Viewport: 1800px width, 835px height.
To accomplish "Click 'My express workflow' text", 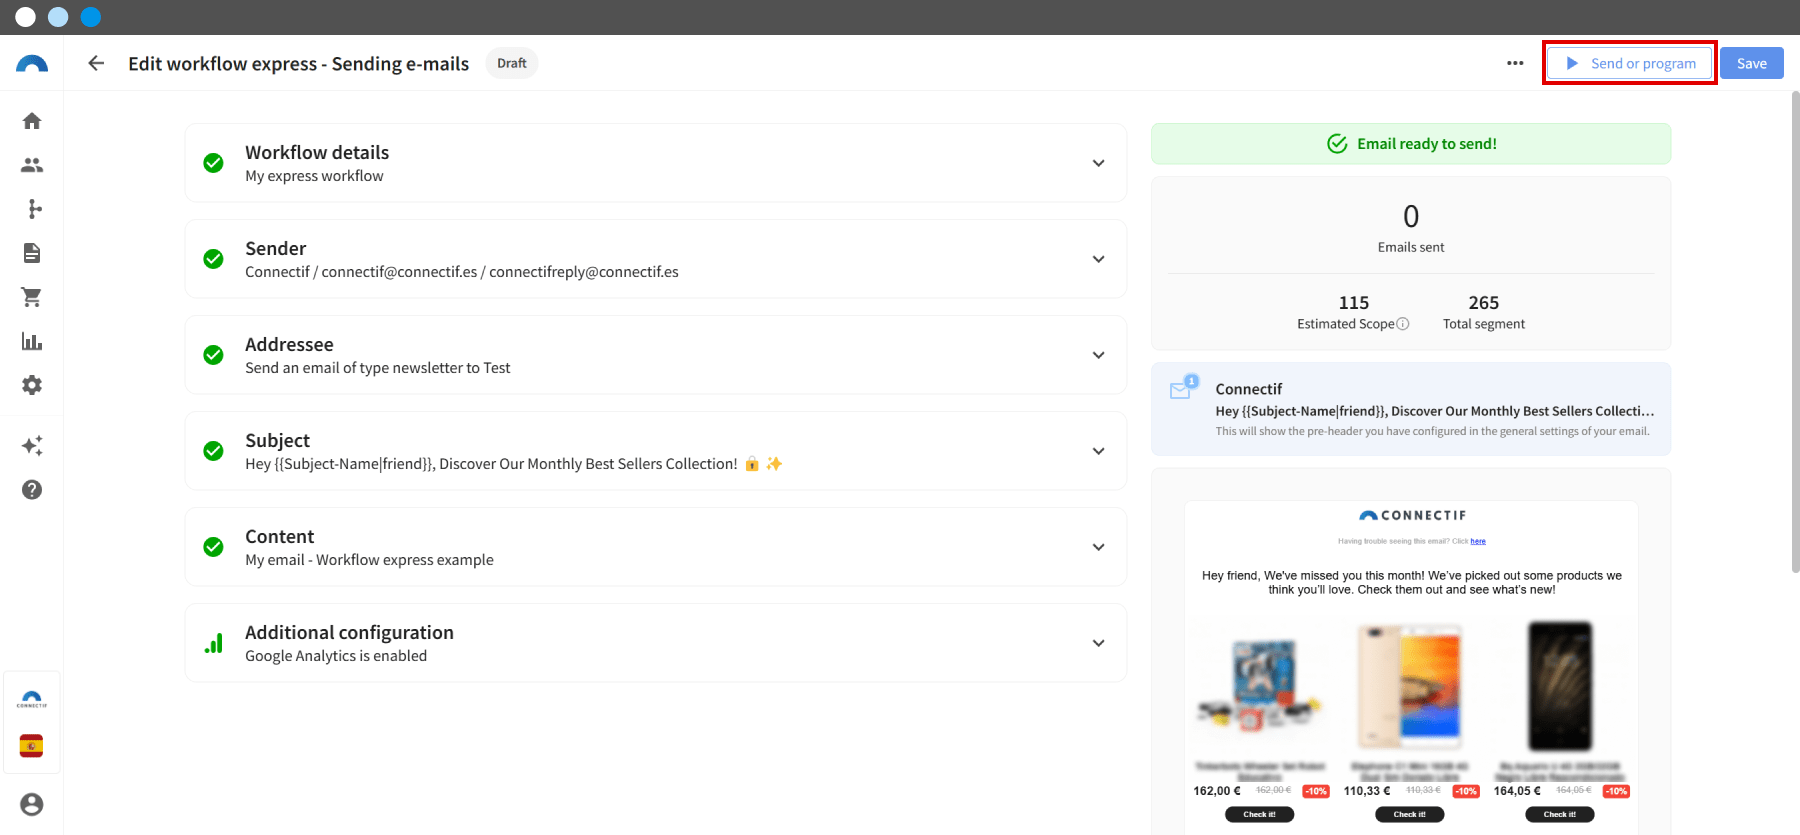I will 314,176.
